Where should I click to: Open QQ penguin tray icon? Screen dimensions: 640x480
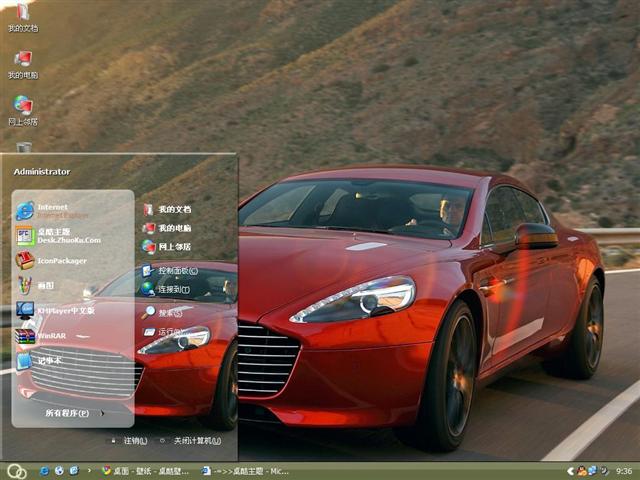click(x=582, y=471)
